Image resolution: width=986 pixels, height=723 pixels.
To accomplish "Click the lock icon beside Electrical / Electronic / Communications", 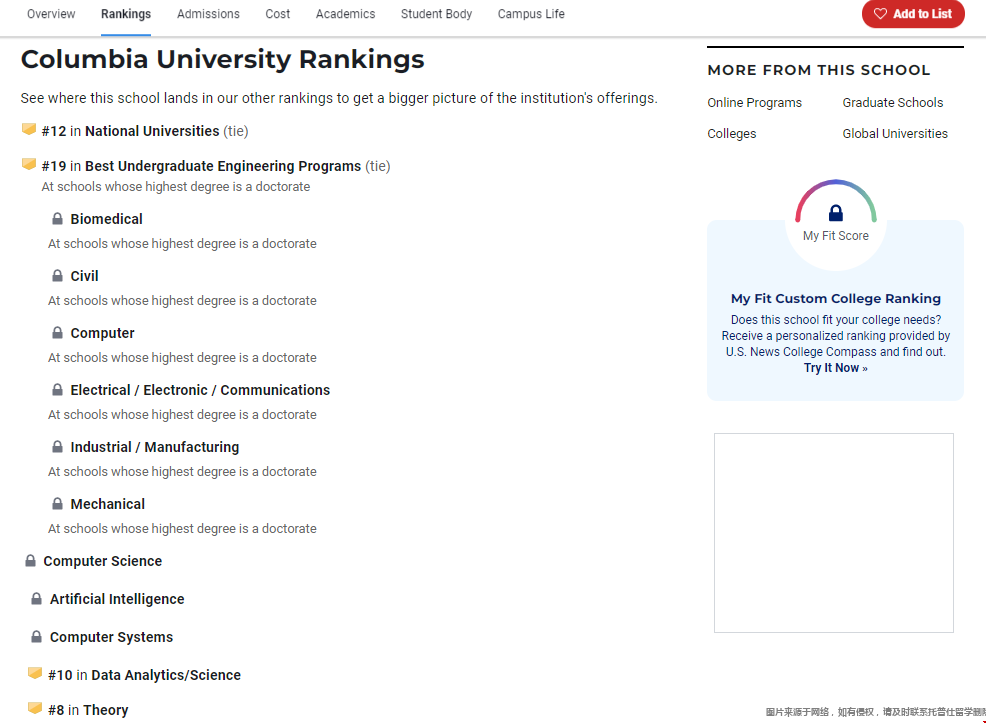I will [x=57, y=390].
